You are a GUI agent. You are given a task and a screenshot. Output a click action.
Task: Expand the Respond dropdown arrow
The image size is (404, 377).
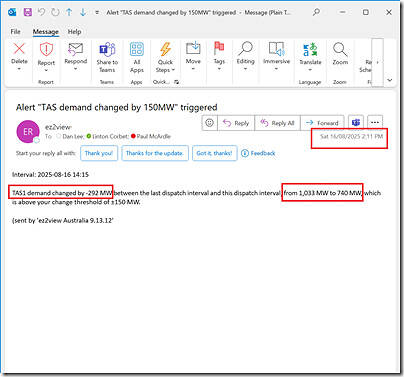coord(76,69)
